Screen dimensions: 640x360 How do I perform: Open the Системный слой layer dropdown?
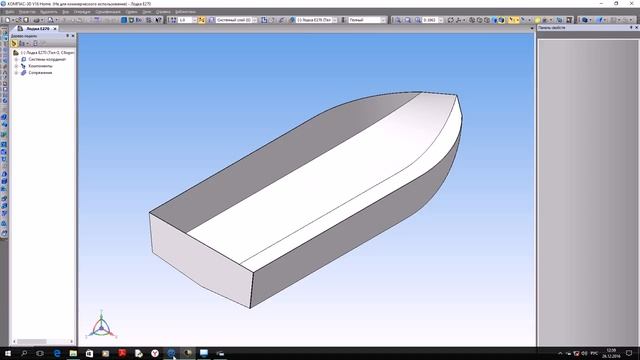pyautogui.click(x=255, y=20)
